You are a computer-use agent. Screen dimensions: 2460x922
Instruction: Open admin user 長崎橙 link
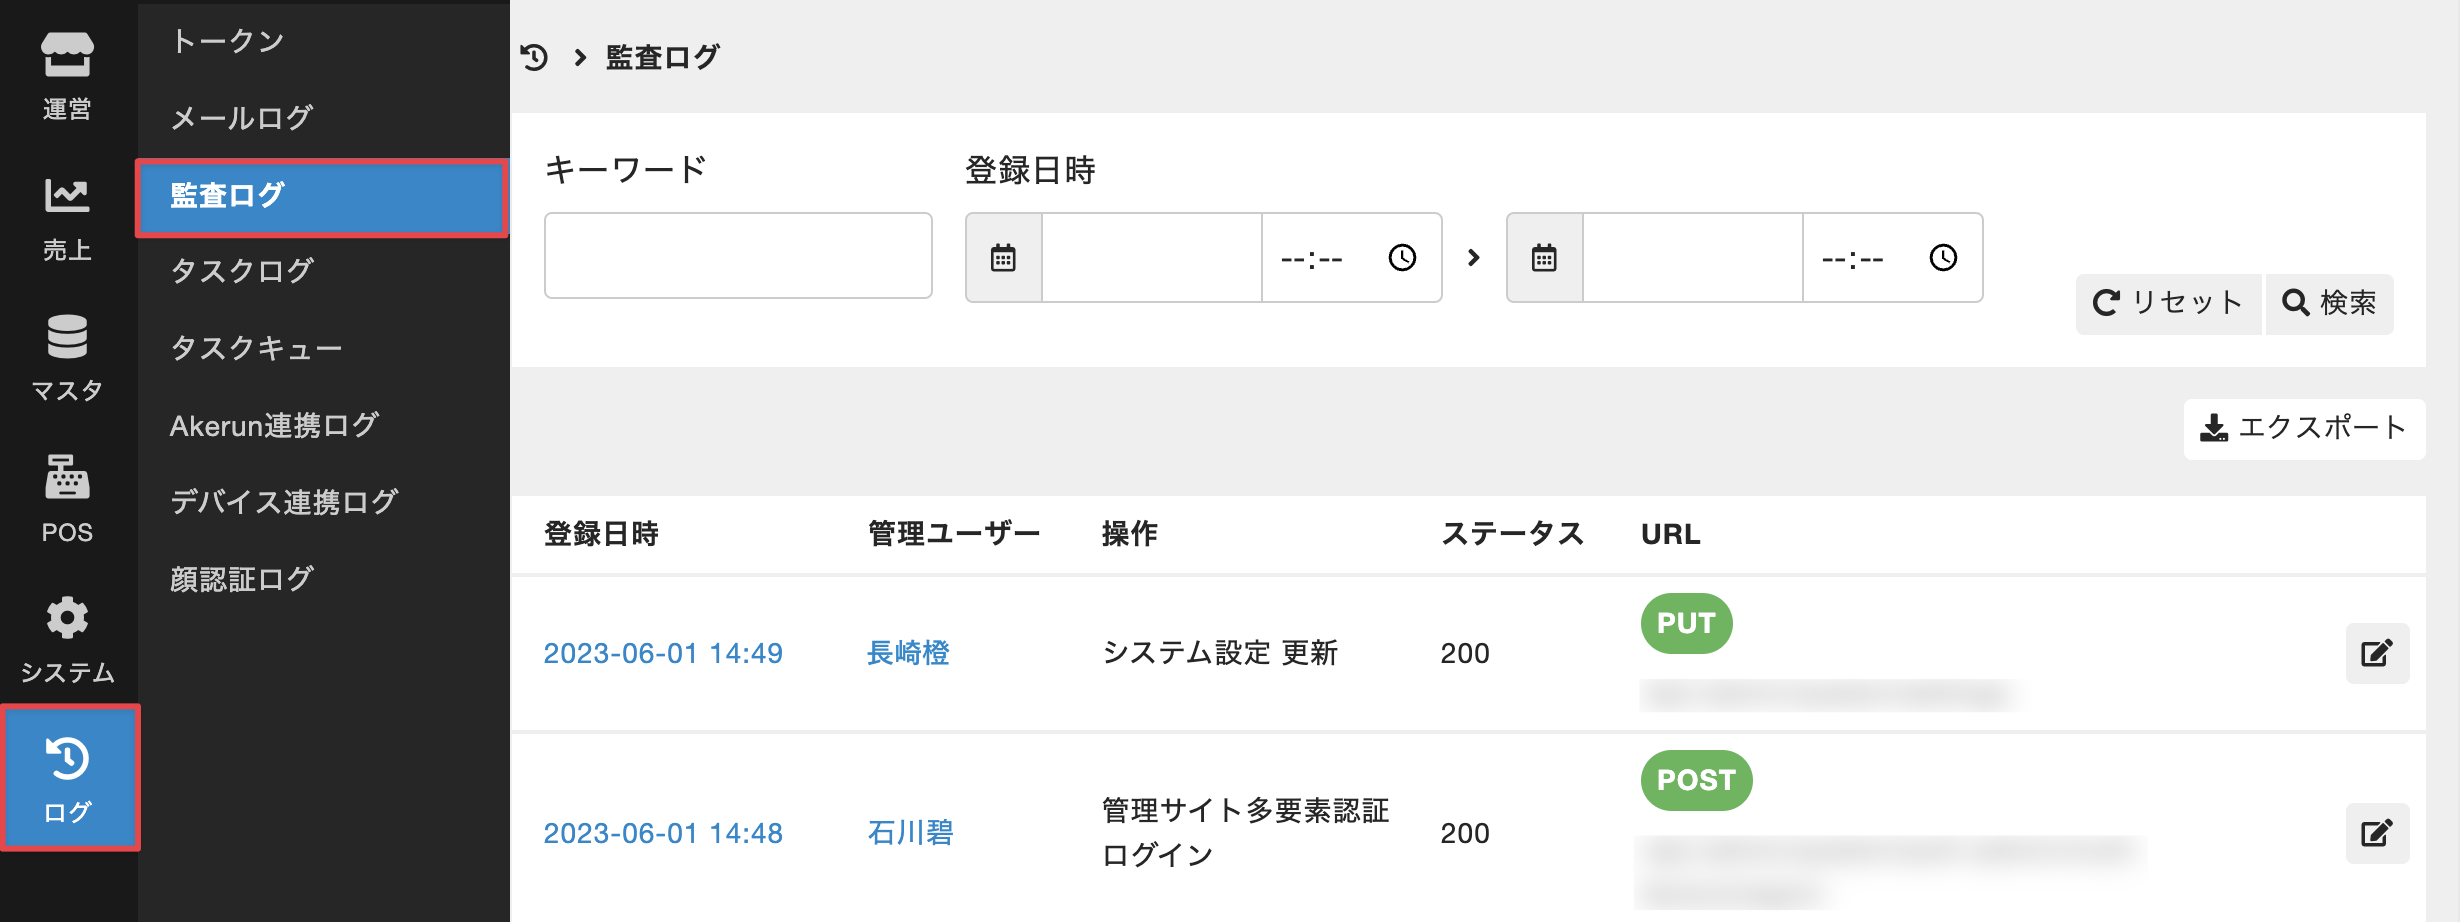(908, 653)
